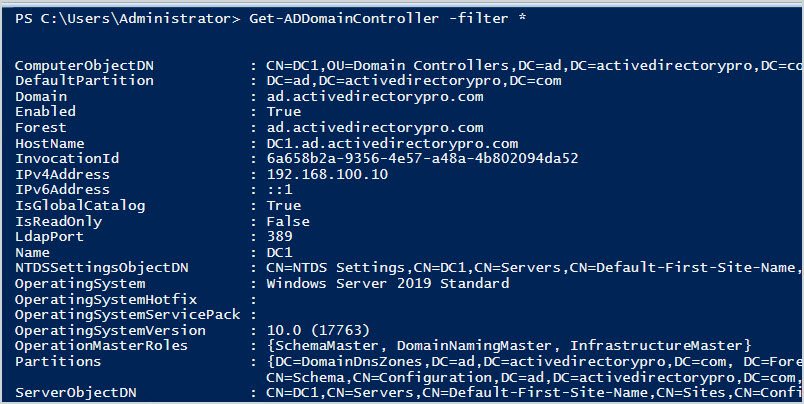Viewport: 804px width, 404px height.
Task: Click the LdapPort value 389
Action: [x=279, y=236]
